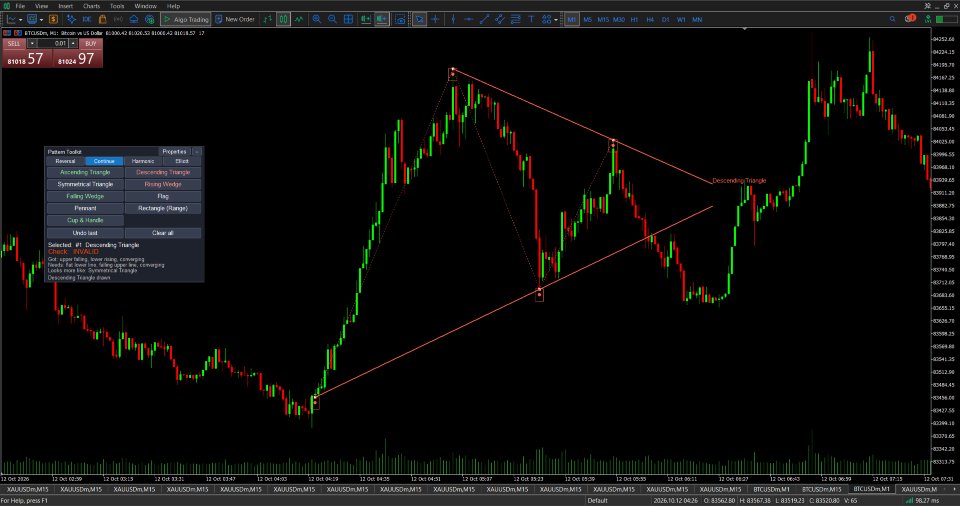Switch chart to line chart type

pyautogui.click(x=299, y=20)
